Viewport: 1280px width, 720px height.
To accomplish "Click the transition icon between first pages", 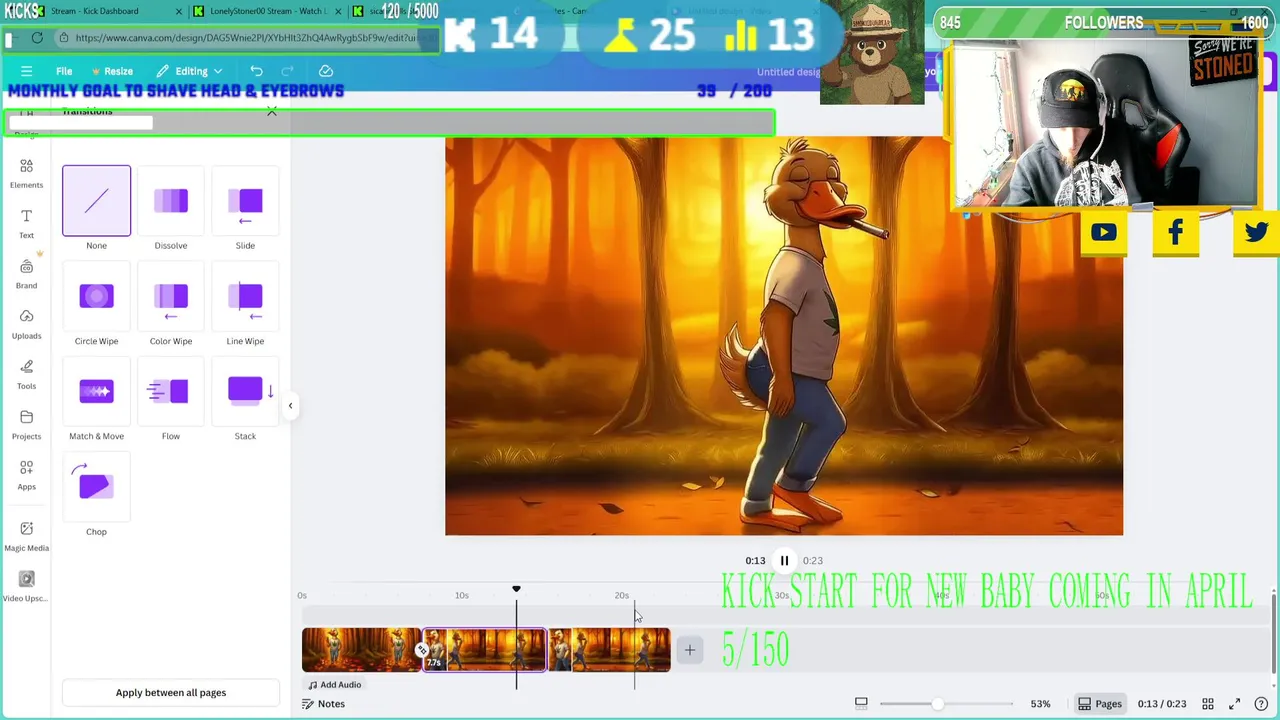I will 421,651.
